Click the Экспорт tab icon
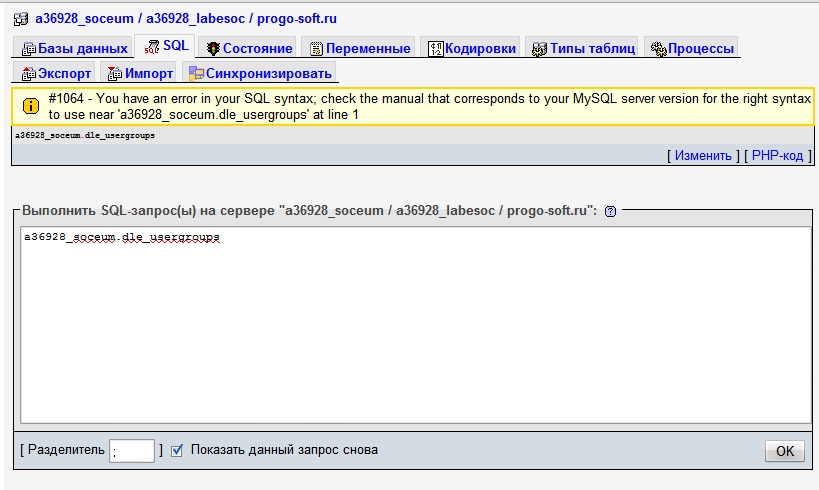The width and height of the screenshot is (819, 490). point(28,74)
